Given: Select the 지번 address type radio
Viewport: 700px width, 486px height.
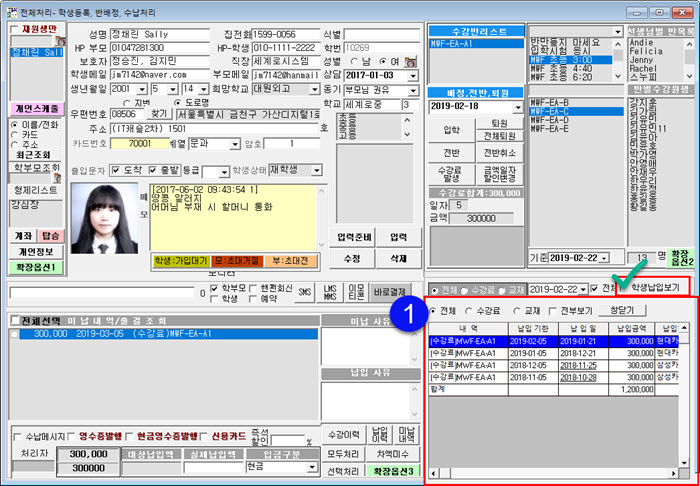Looking at the screenshot, I should click(126, 103).
